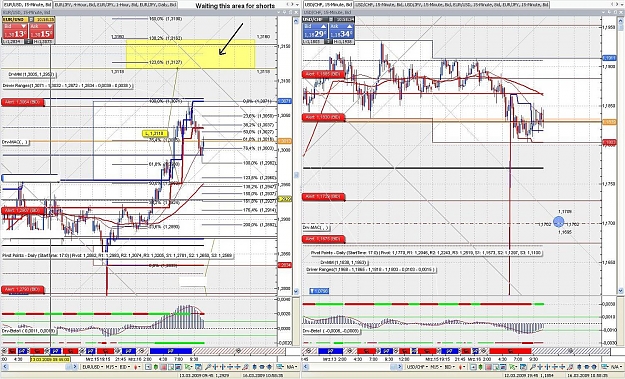The height and width of the screenshot is (379, 625).
Task: Click the magnifier zoom icon in right chart toolbar
Action: pos(533,367)
